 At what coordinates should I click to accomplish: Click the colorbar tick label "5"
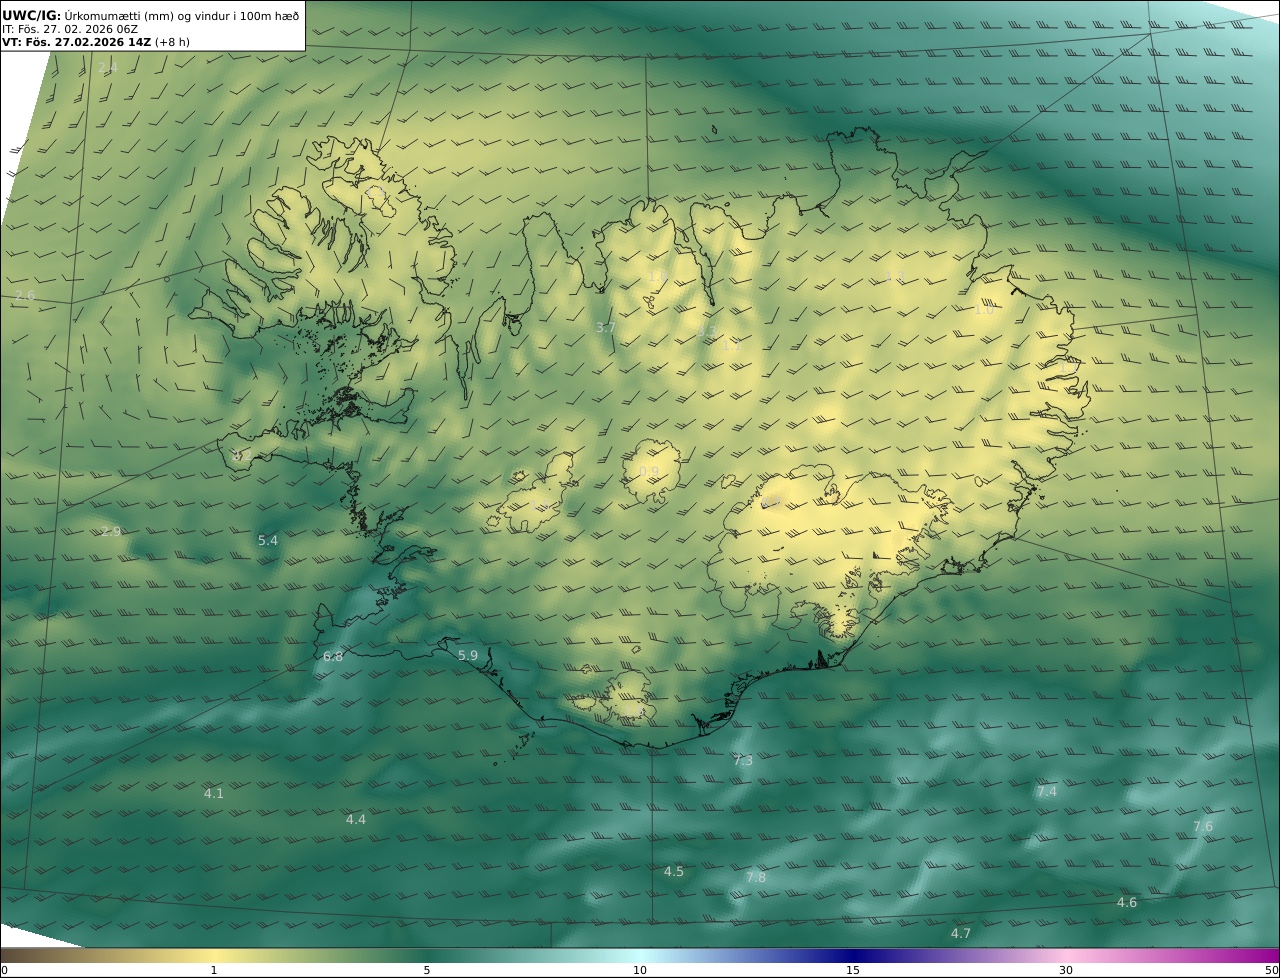427,970
